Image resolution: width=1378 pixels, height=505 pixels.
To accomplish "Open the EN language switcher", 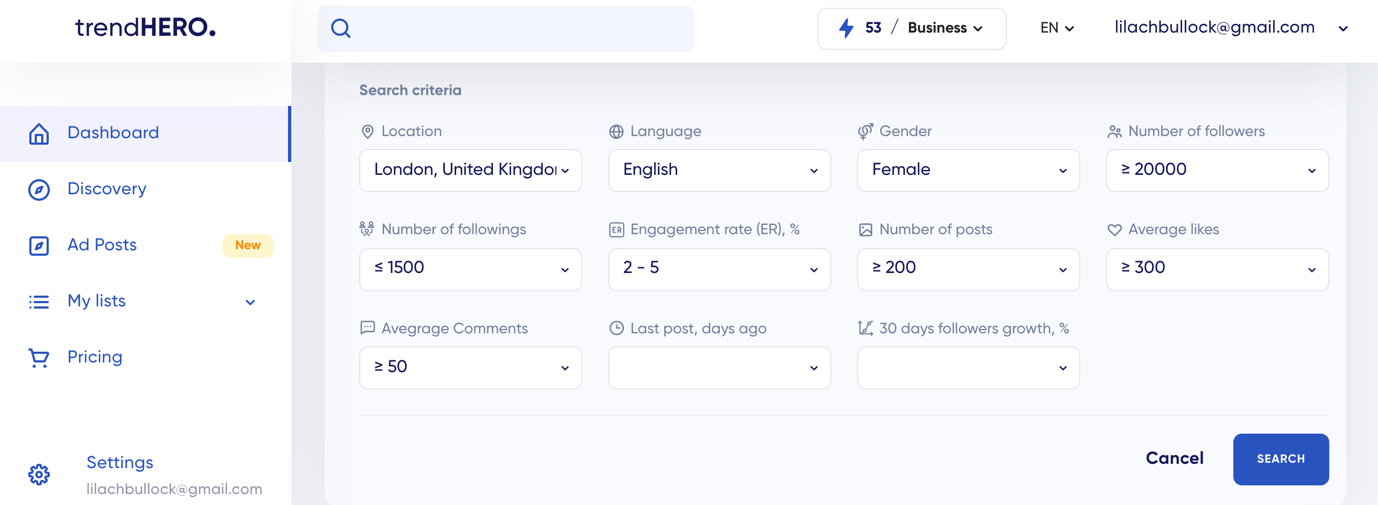I will [x=1057, y=28].
